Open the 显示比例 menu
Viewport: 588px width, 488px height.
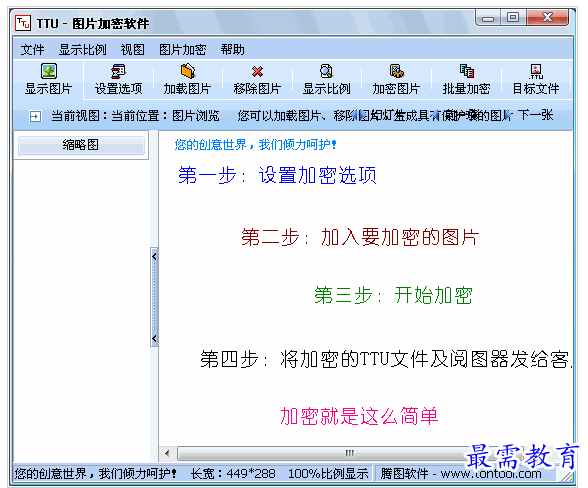[82, 50]
